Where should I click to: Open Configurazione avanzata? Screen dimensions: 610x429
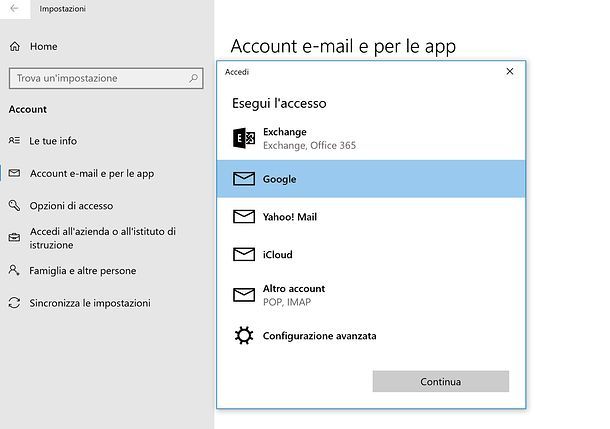point(371,336)
